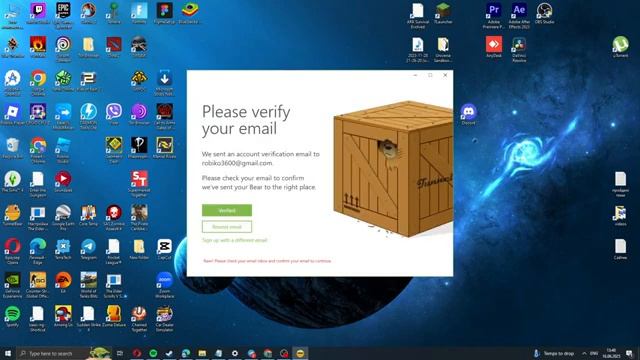The width and height of the screenshot is (640, 360).
Task: Open the AnyDesk desktop icon
Action: click(x=494, y=47)
